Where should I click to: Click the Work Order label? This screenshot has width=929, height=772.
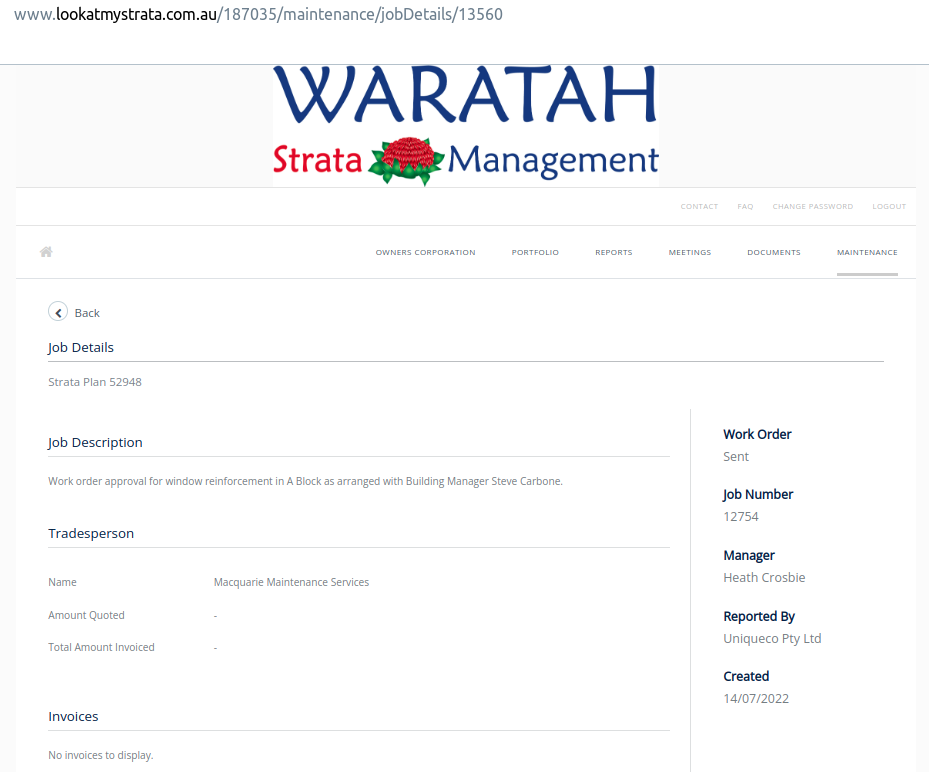tap(757, 434)
